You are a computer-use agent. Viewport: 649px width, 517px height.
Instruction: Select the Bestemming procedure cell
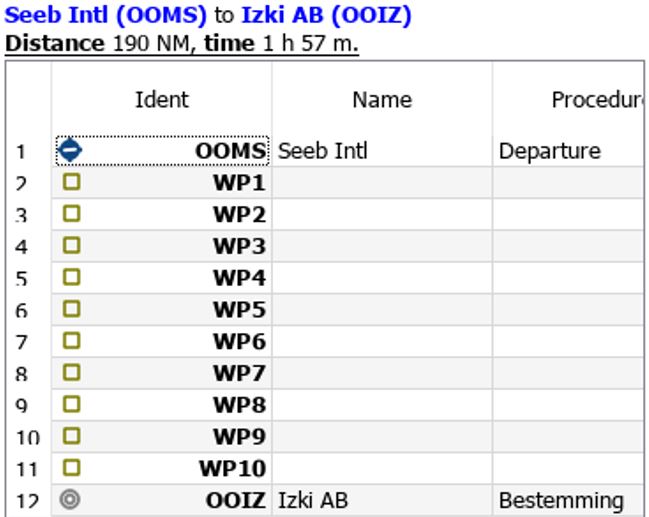[569, 500]
